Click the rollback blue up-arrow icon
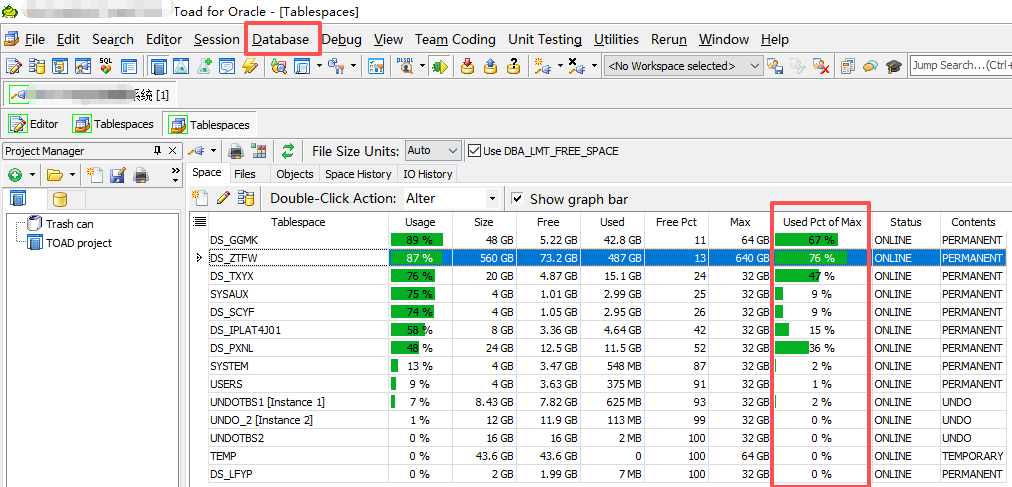This screenshot has width=1012, height=487. click(x=491, y=66)
